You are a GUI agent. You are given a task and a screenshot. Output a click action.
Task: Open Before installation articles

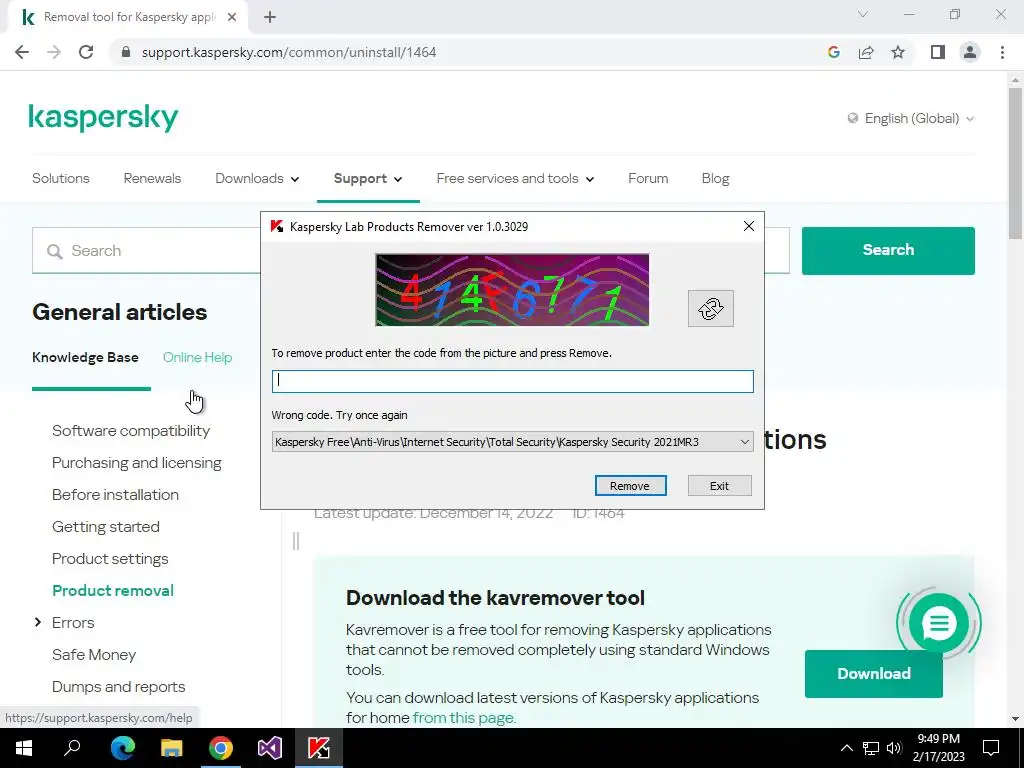click(115, 494)
